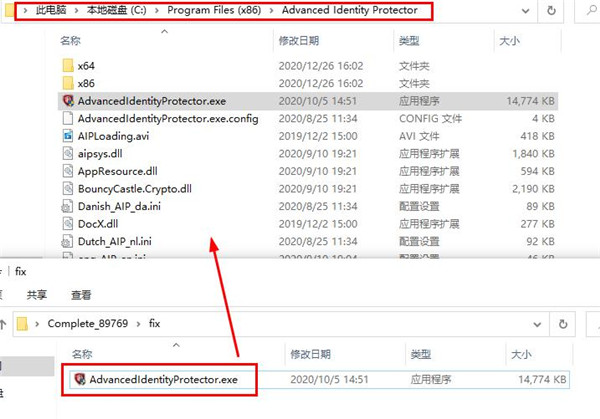The width and height of the screenshot is (600, 419).
Task: Go to 本地磁盘 (C:) in the breadcrumb
Action: (x=116, y=10)
